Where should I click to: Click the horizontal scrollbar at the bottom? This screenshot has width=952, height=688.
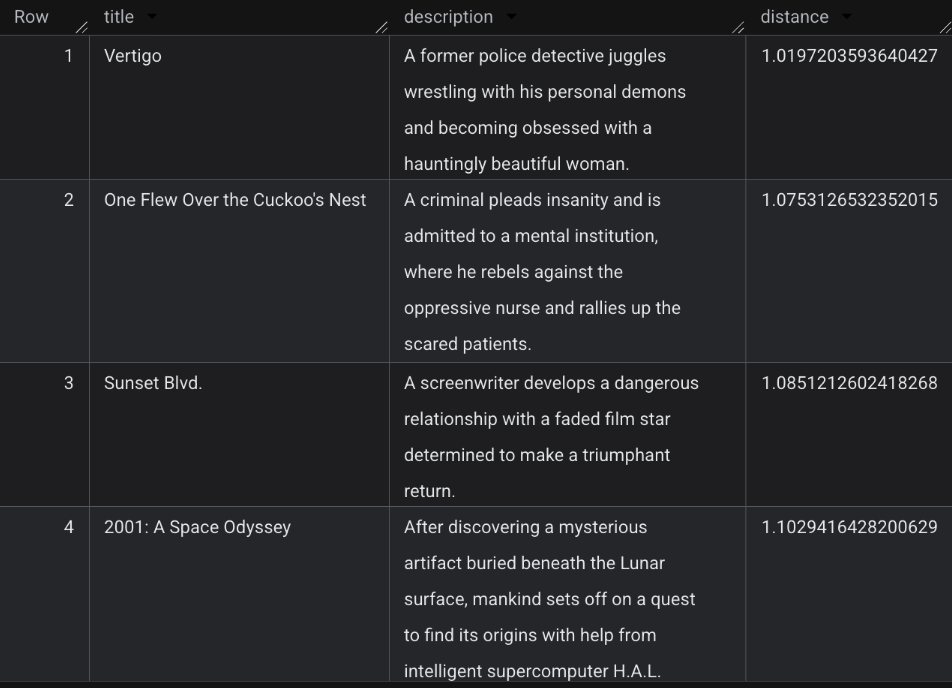pos(476,684)
